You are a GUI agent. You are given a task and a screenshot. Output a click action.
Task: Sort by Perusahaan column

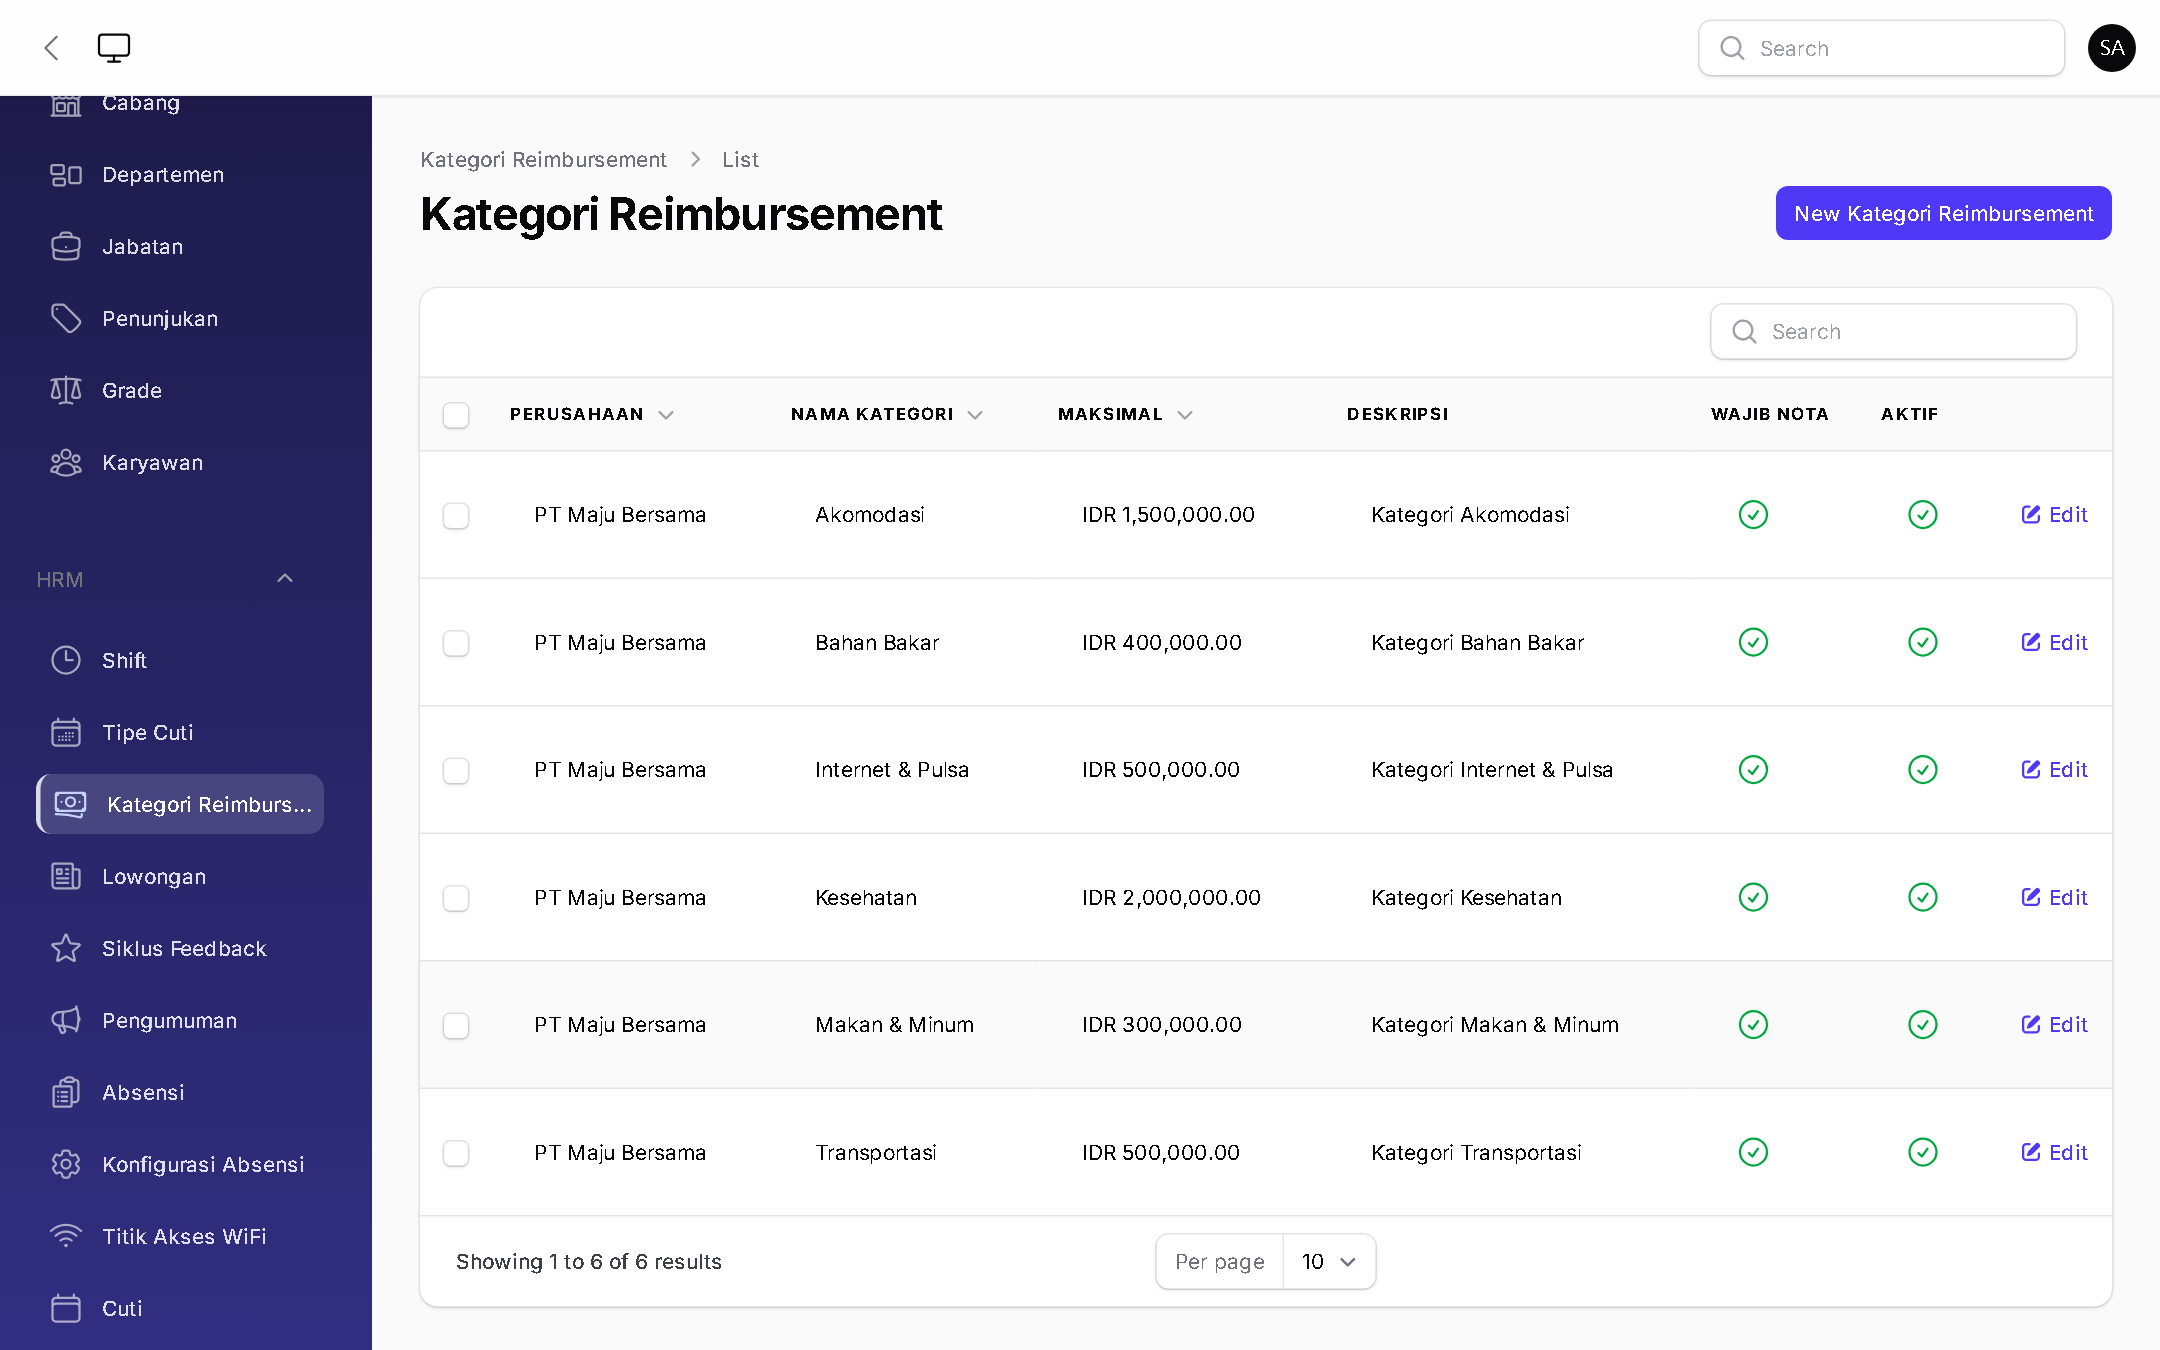[x=592, y=414]
